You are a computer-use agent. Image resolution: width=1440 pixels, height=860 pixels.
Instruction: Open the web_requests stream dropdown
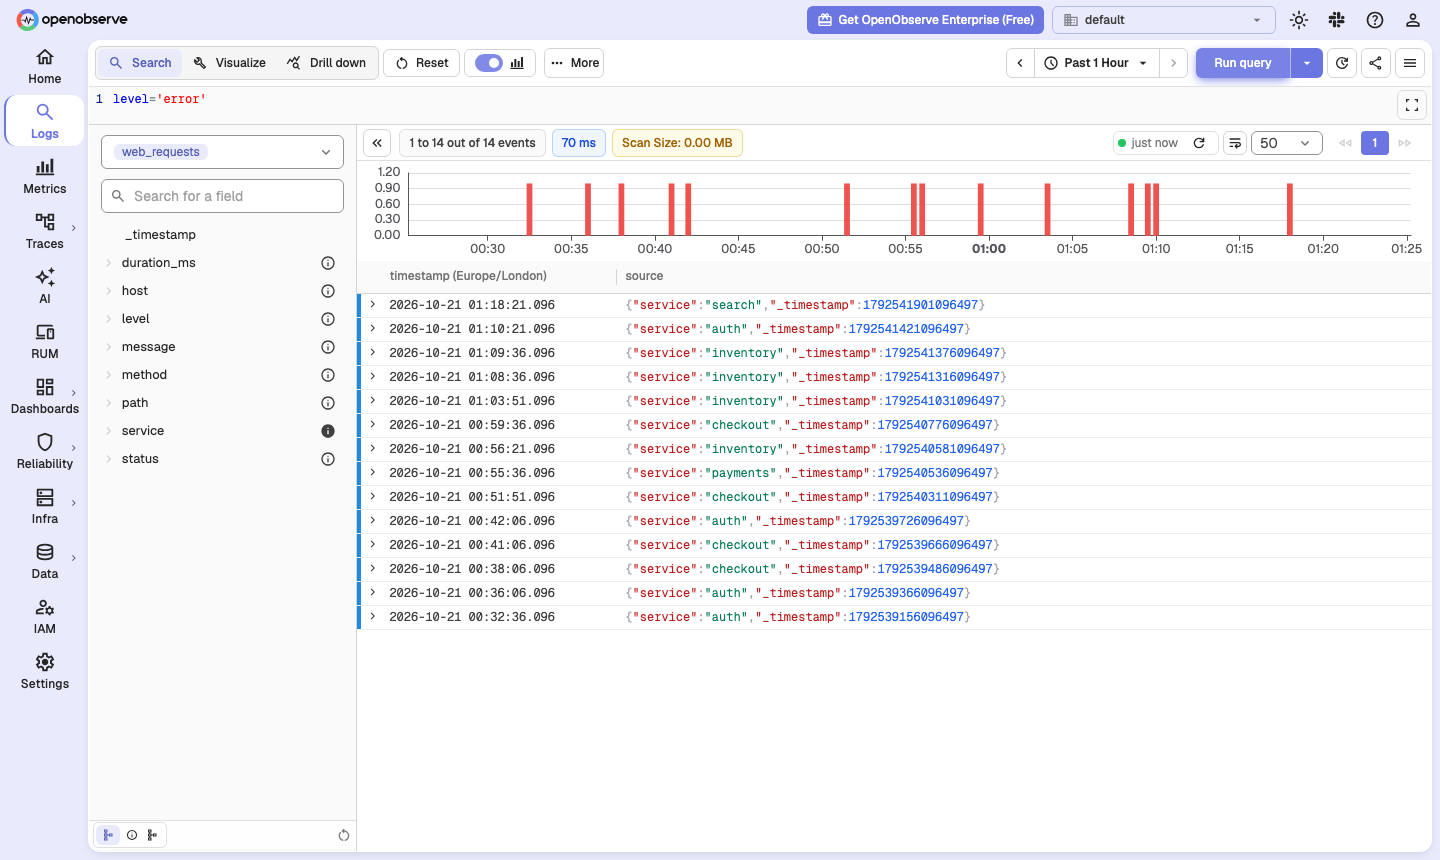[222, 152]
